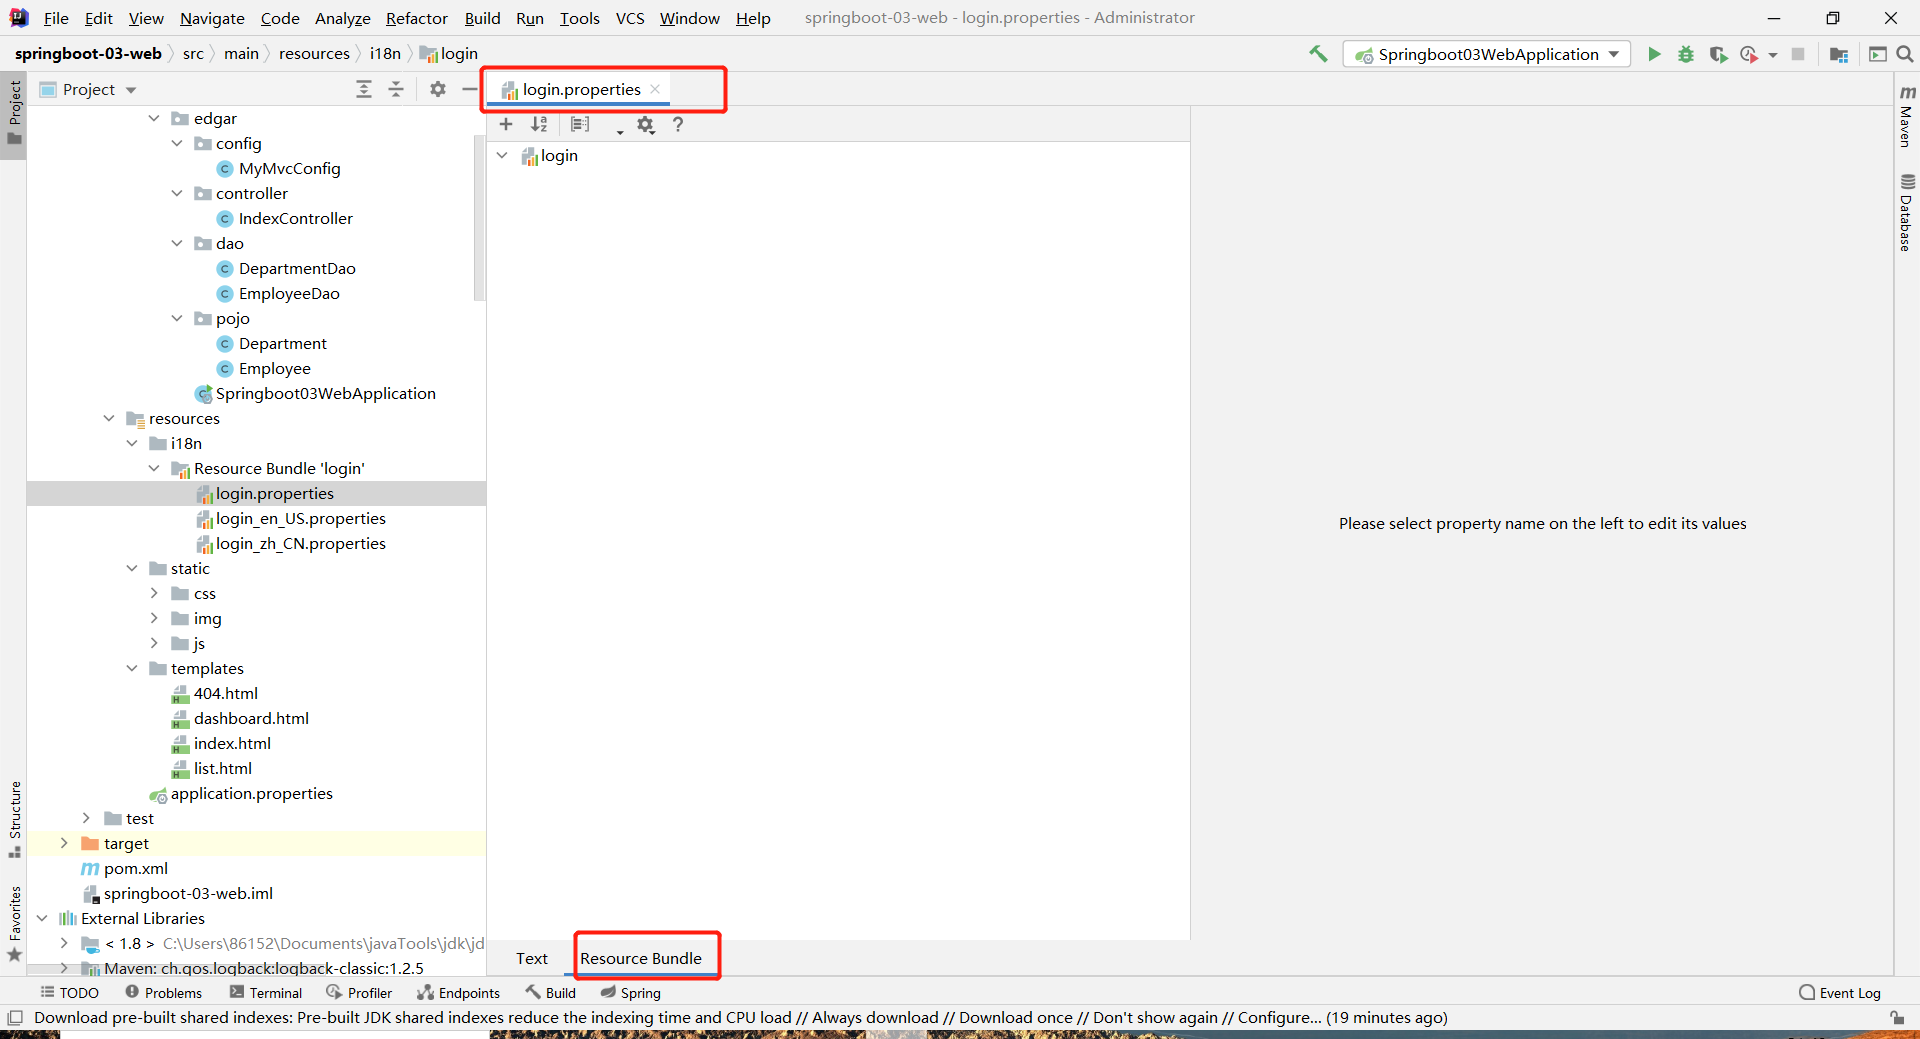Open Search Everywhere magnifier icon
The image size is (1920, 1039).
tap(1905, 54)
